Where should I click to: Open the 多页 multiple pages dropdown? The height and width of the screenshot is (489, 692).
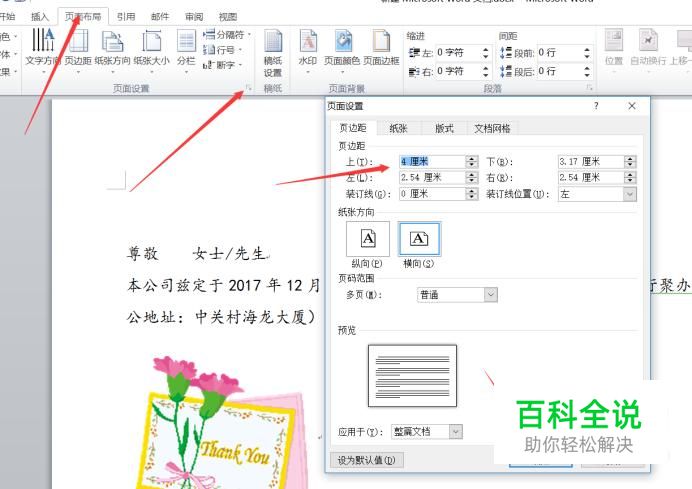pos(457,295)
